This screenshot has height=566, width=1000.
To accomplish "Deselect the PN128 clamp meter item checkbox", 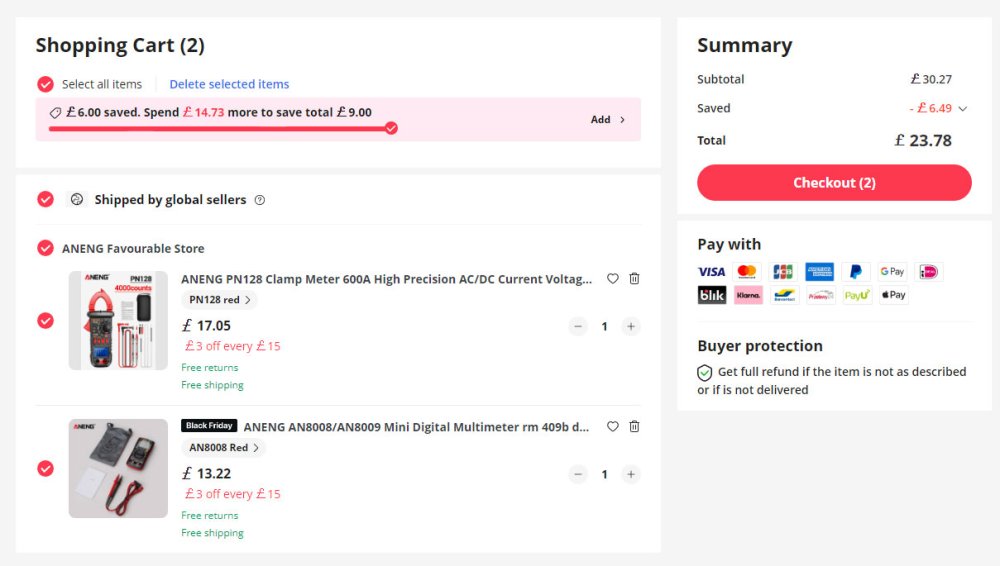I will [x=45, y=320].
